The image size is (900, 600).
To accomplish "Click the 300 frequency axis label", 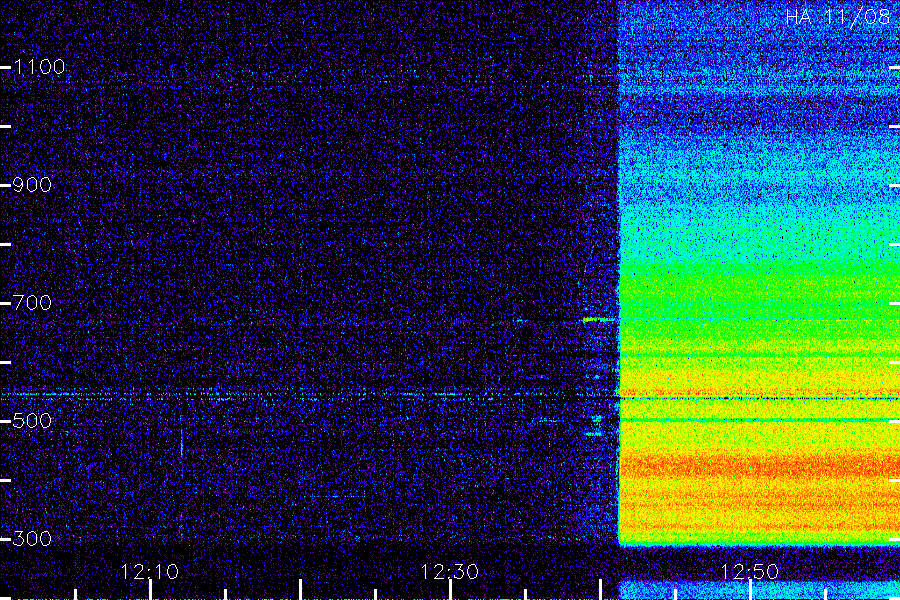I will click(x=32, y=539).
